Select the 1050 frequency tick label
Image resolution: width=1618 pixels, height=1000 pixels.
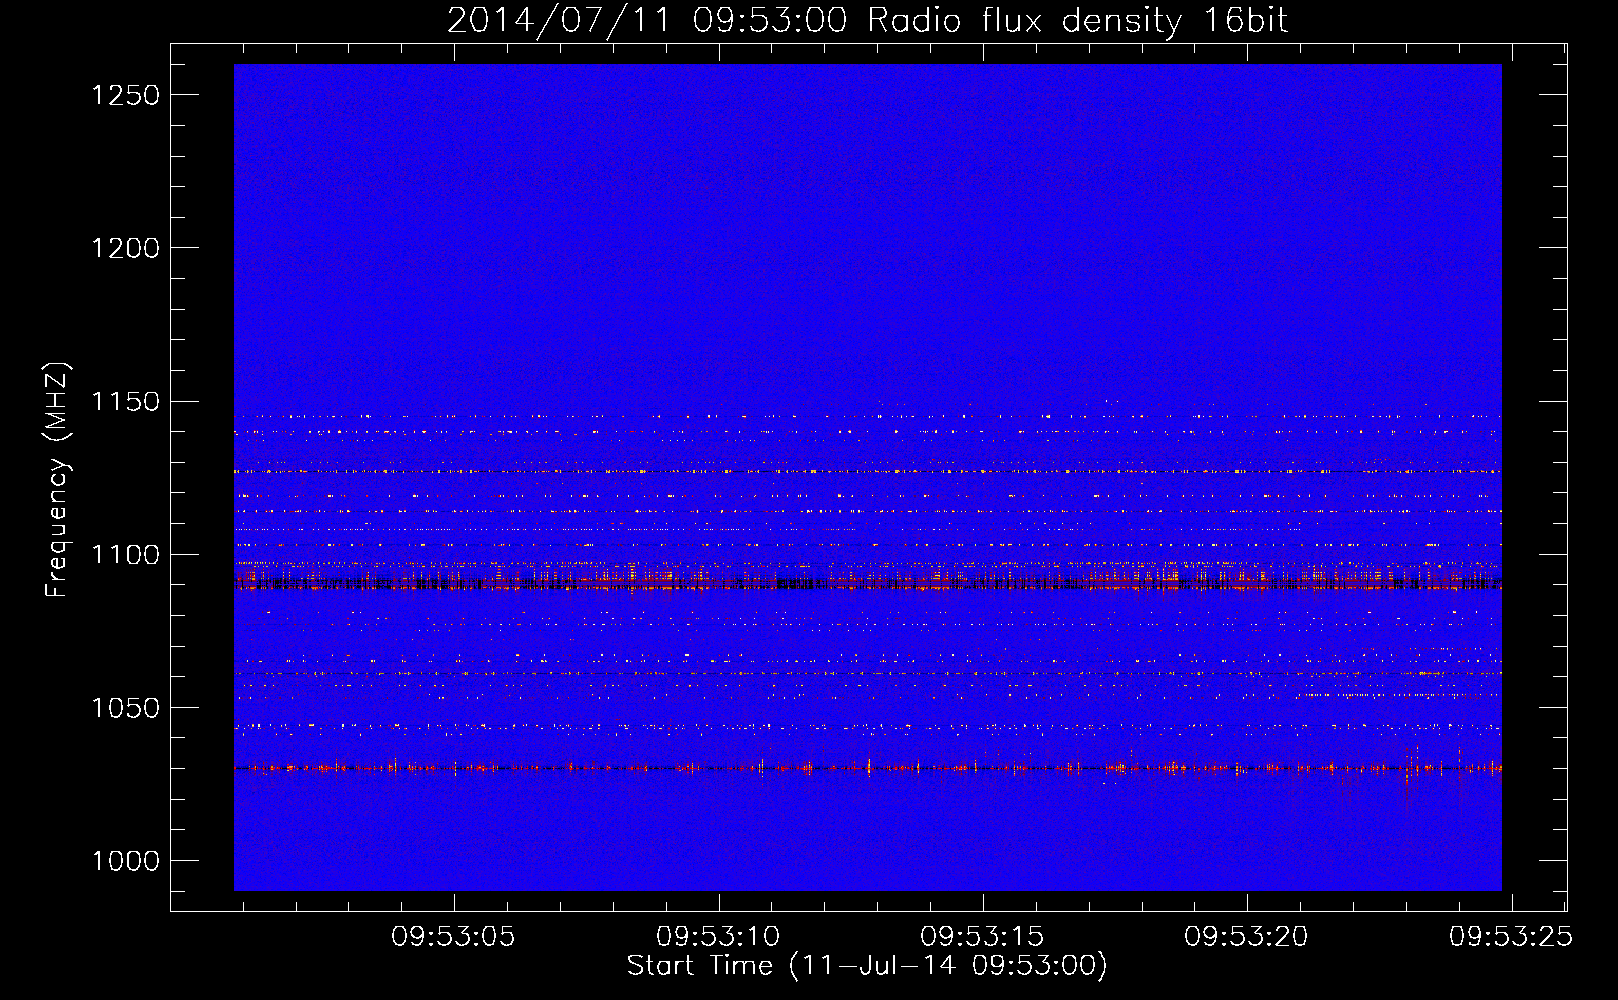126,708
